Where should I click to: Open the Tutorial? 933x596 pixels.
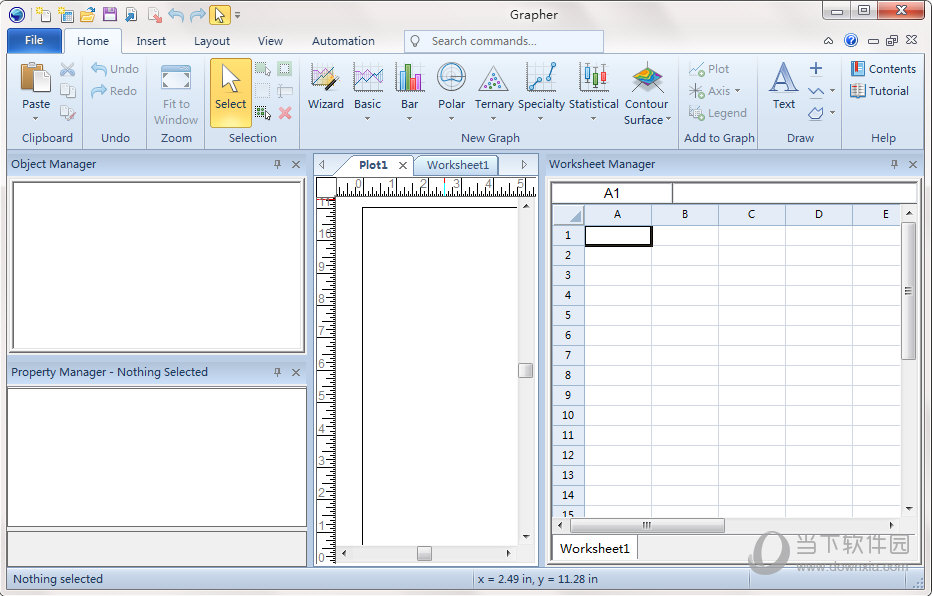point(879,91)
